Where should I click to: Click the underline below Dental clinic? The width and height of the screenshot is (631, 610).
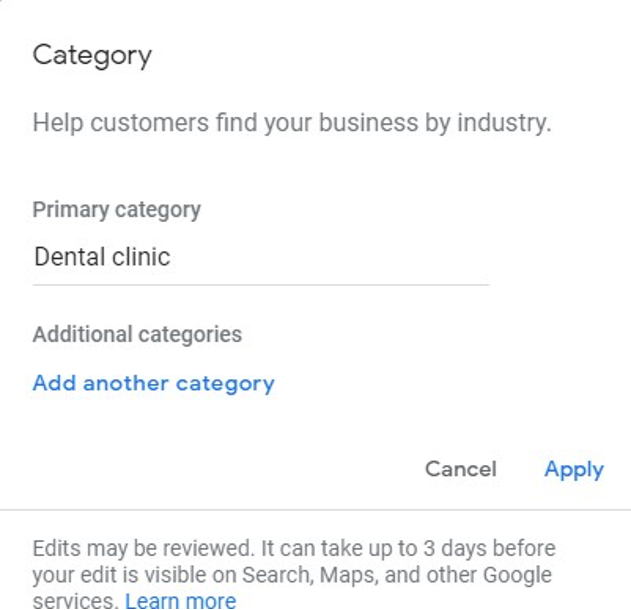click(x=261, y=284)
